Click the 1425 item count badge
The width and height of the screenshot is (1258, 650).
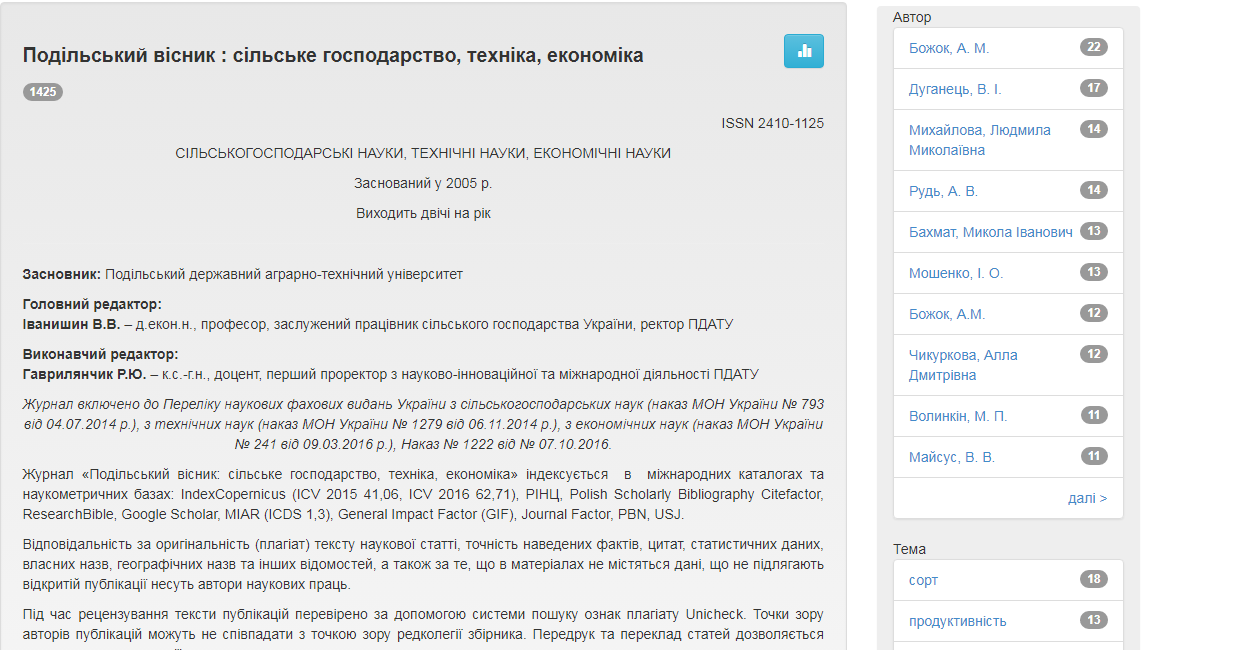(43, 92)
